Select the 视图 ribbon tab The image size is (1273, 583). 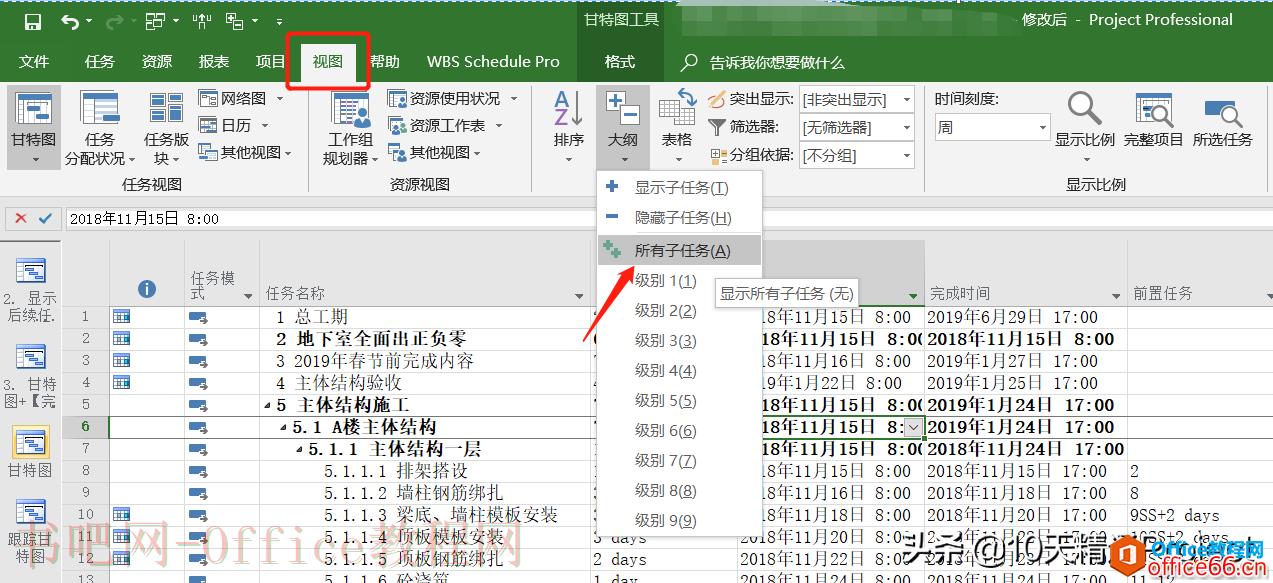[328, 62]
